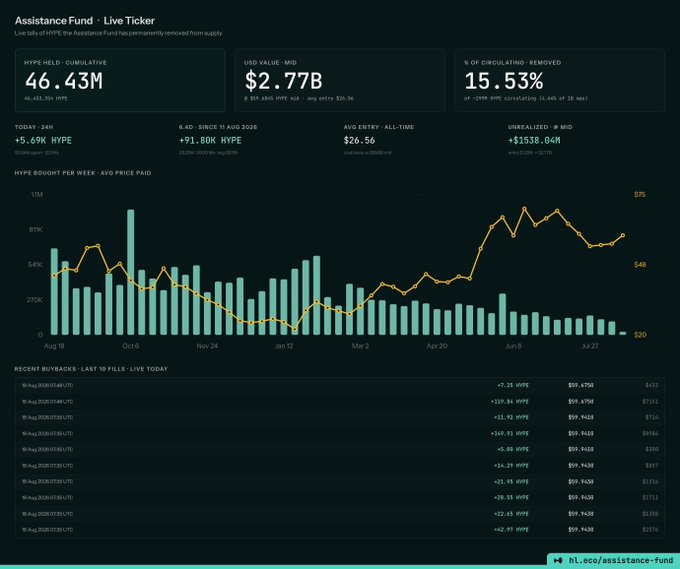Click the 'Jun 8' x-axis label
This screenshot has height=569, width=680.
click(x=513, y=346)
